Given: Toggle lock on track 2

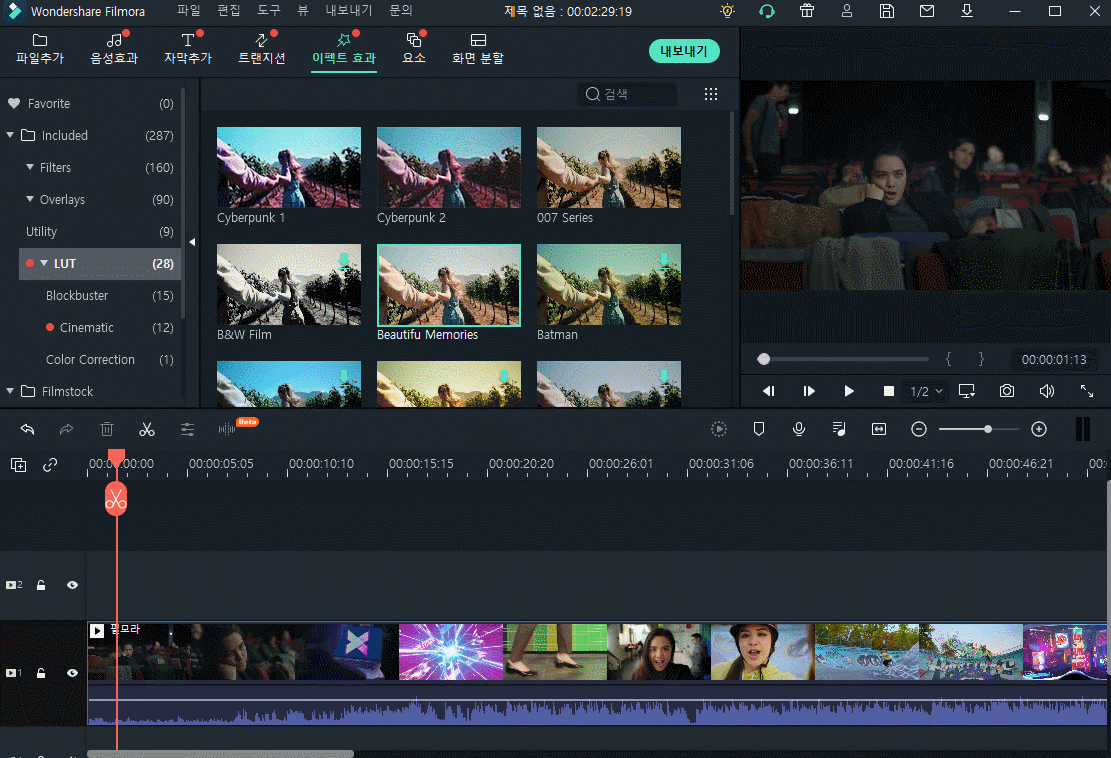Looking at the screenshot, I should click(41, 585).
